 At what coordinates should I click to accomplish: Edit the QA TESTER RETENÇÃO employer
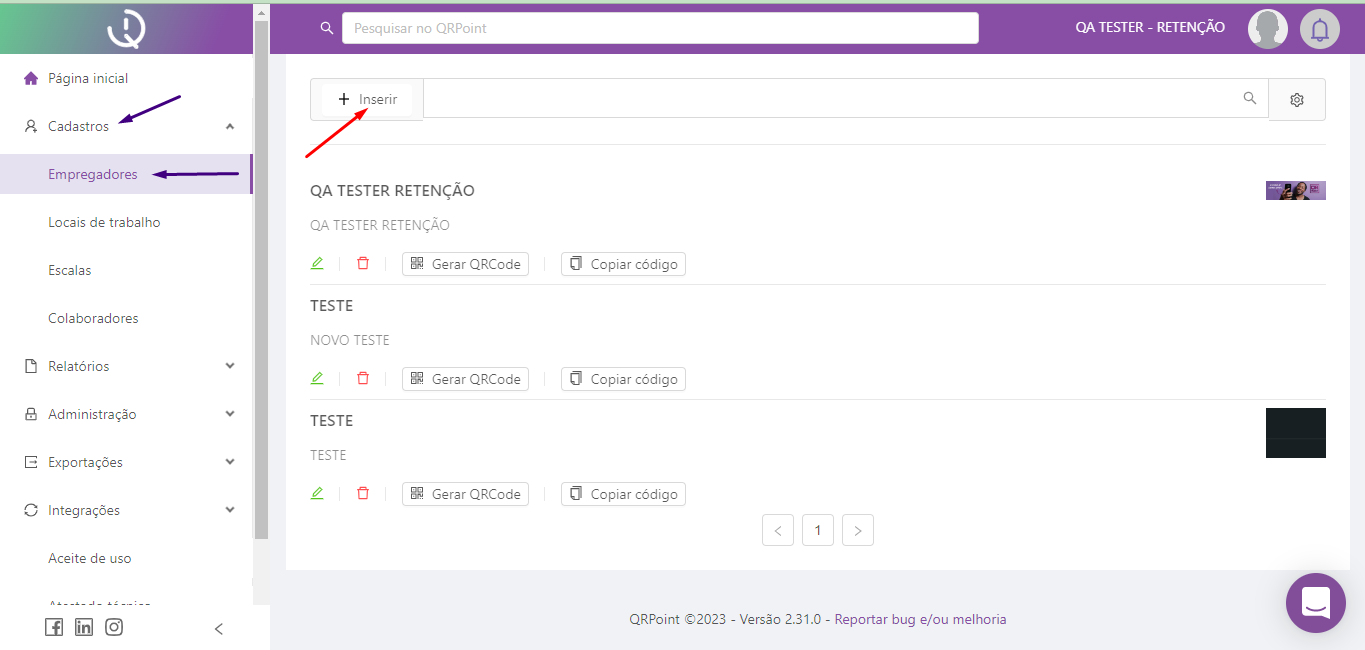(x=317, y=264)
